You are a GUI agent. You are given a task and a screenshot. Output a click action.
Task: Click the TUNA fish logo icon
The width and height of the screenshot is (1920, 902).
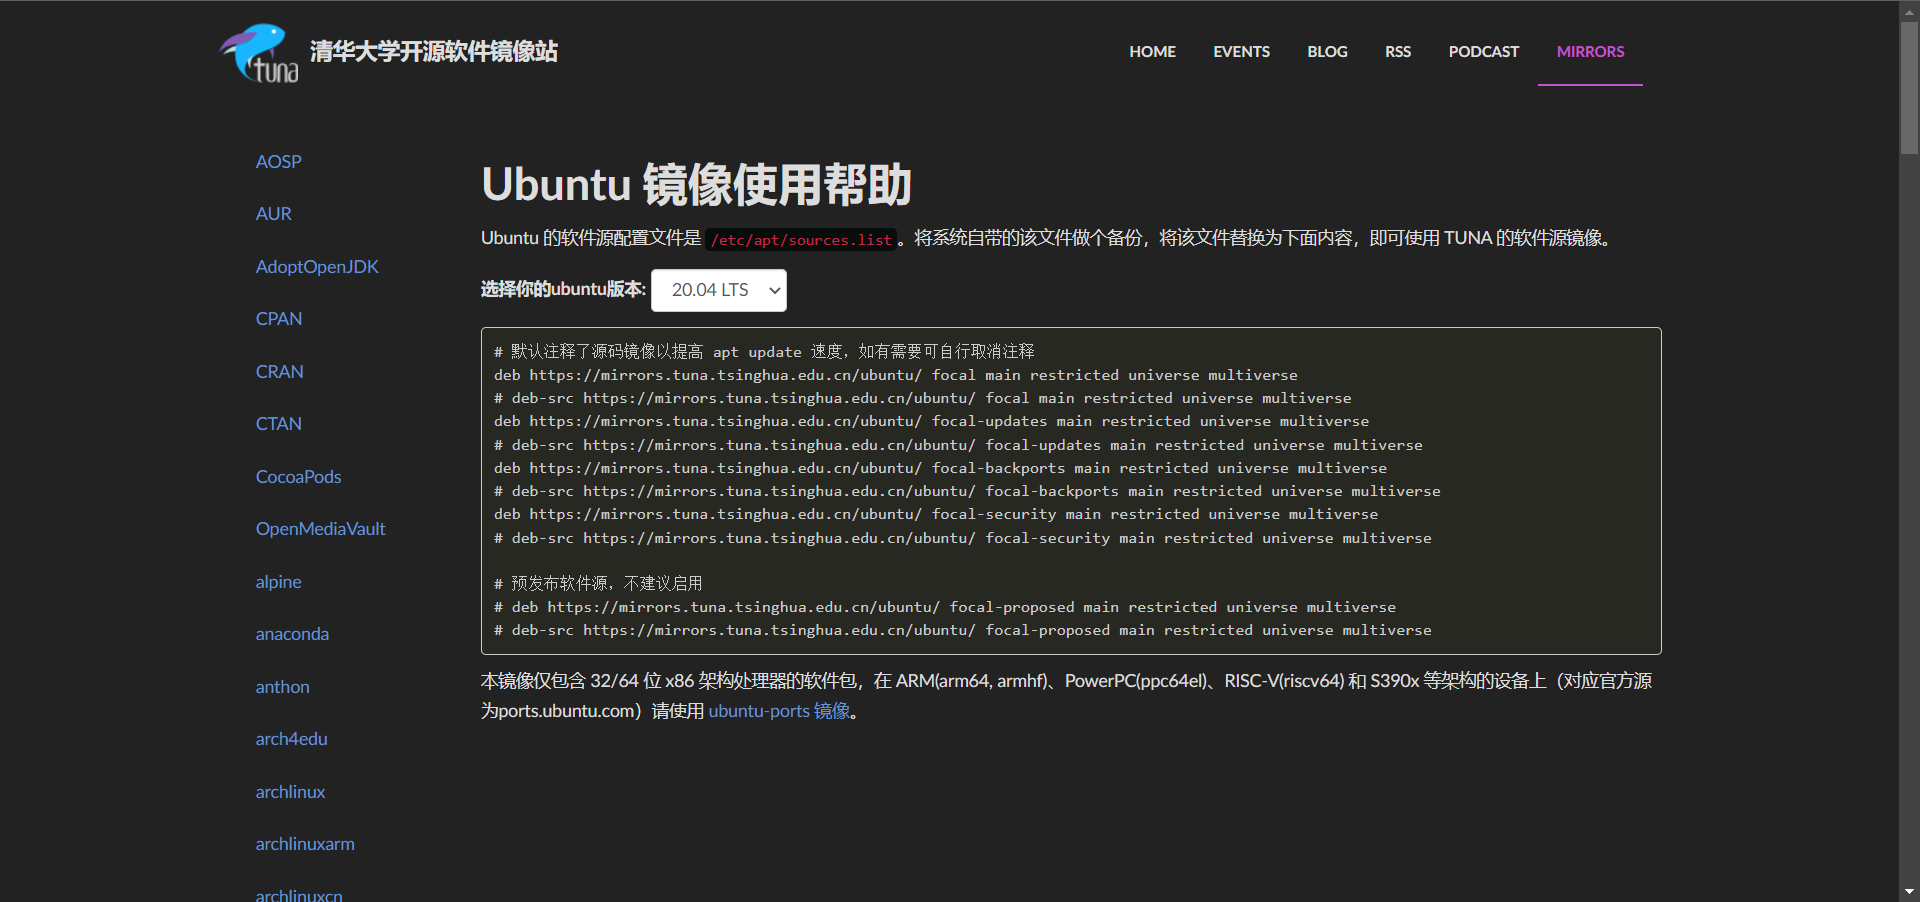pos(259,53)
